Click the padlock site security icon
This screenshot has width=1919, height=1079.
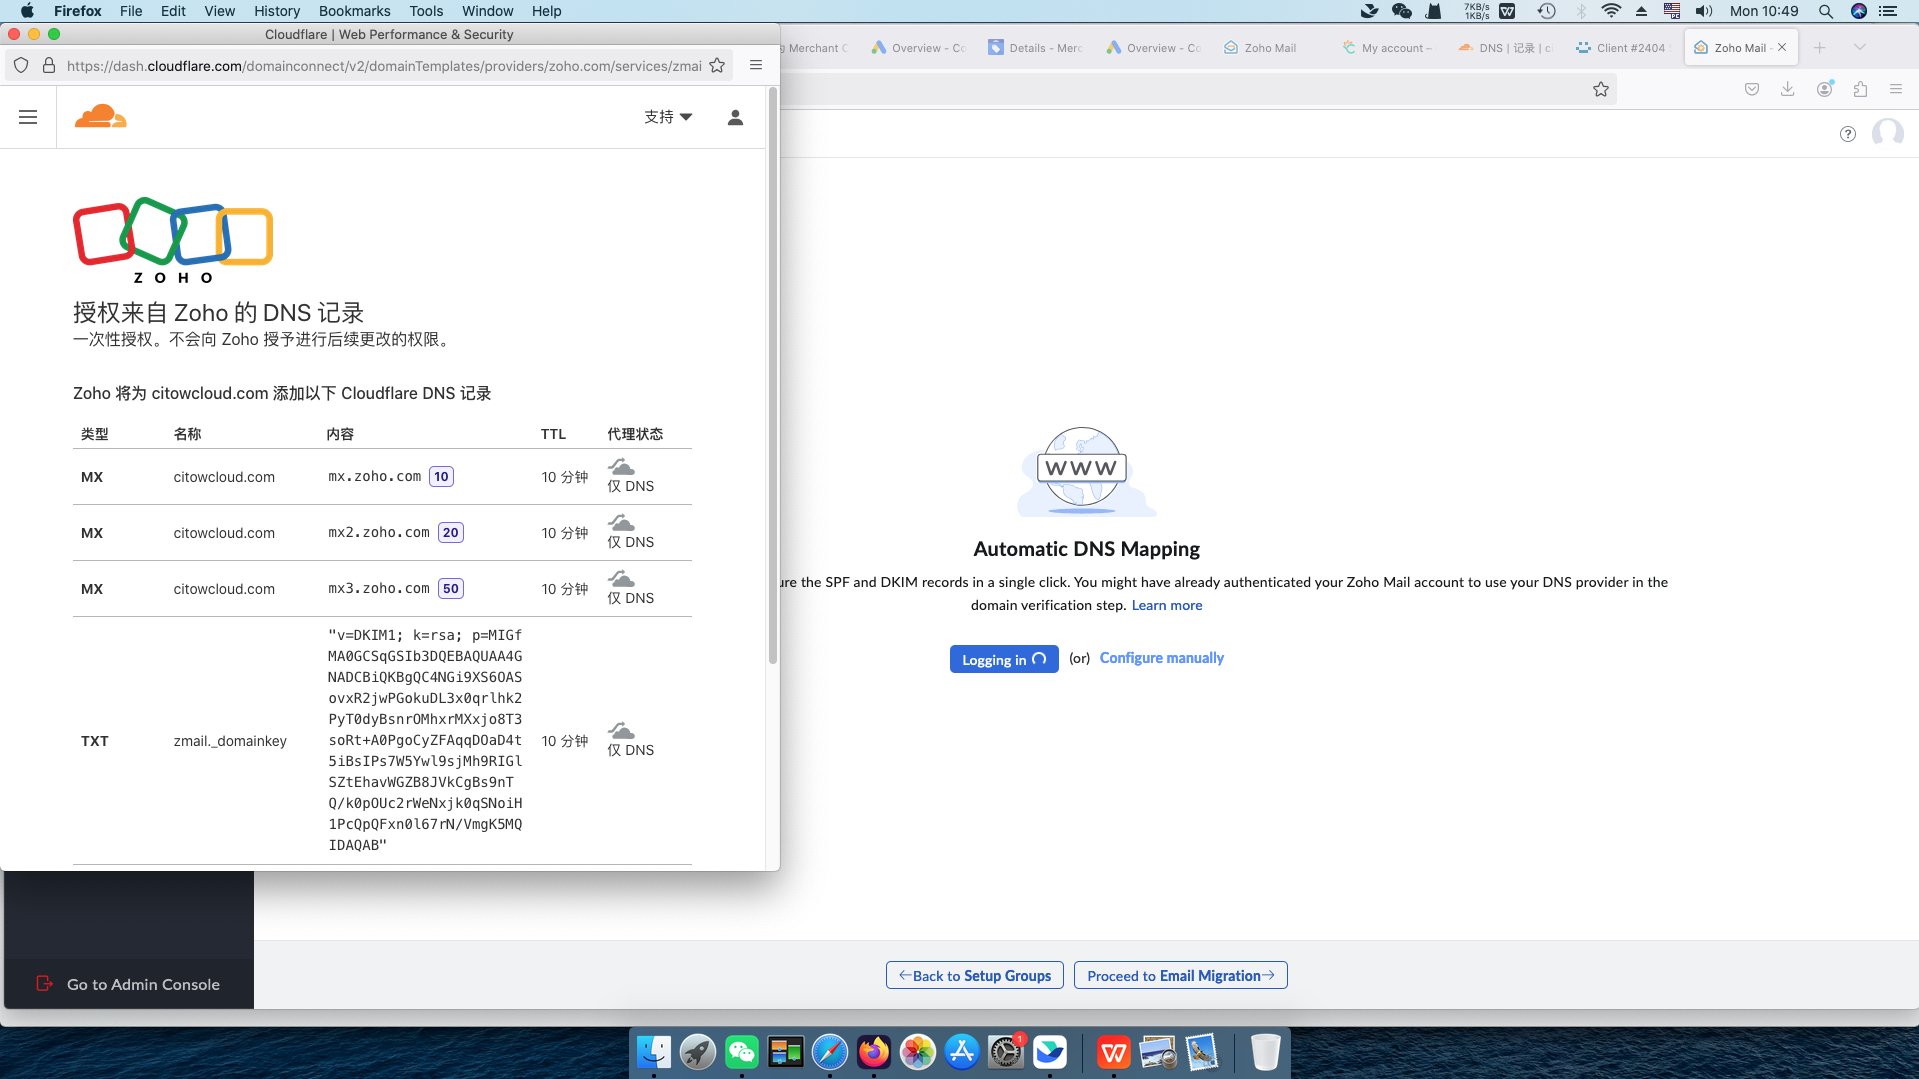click(48, 66)
